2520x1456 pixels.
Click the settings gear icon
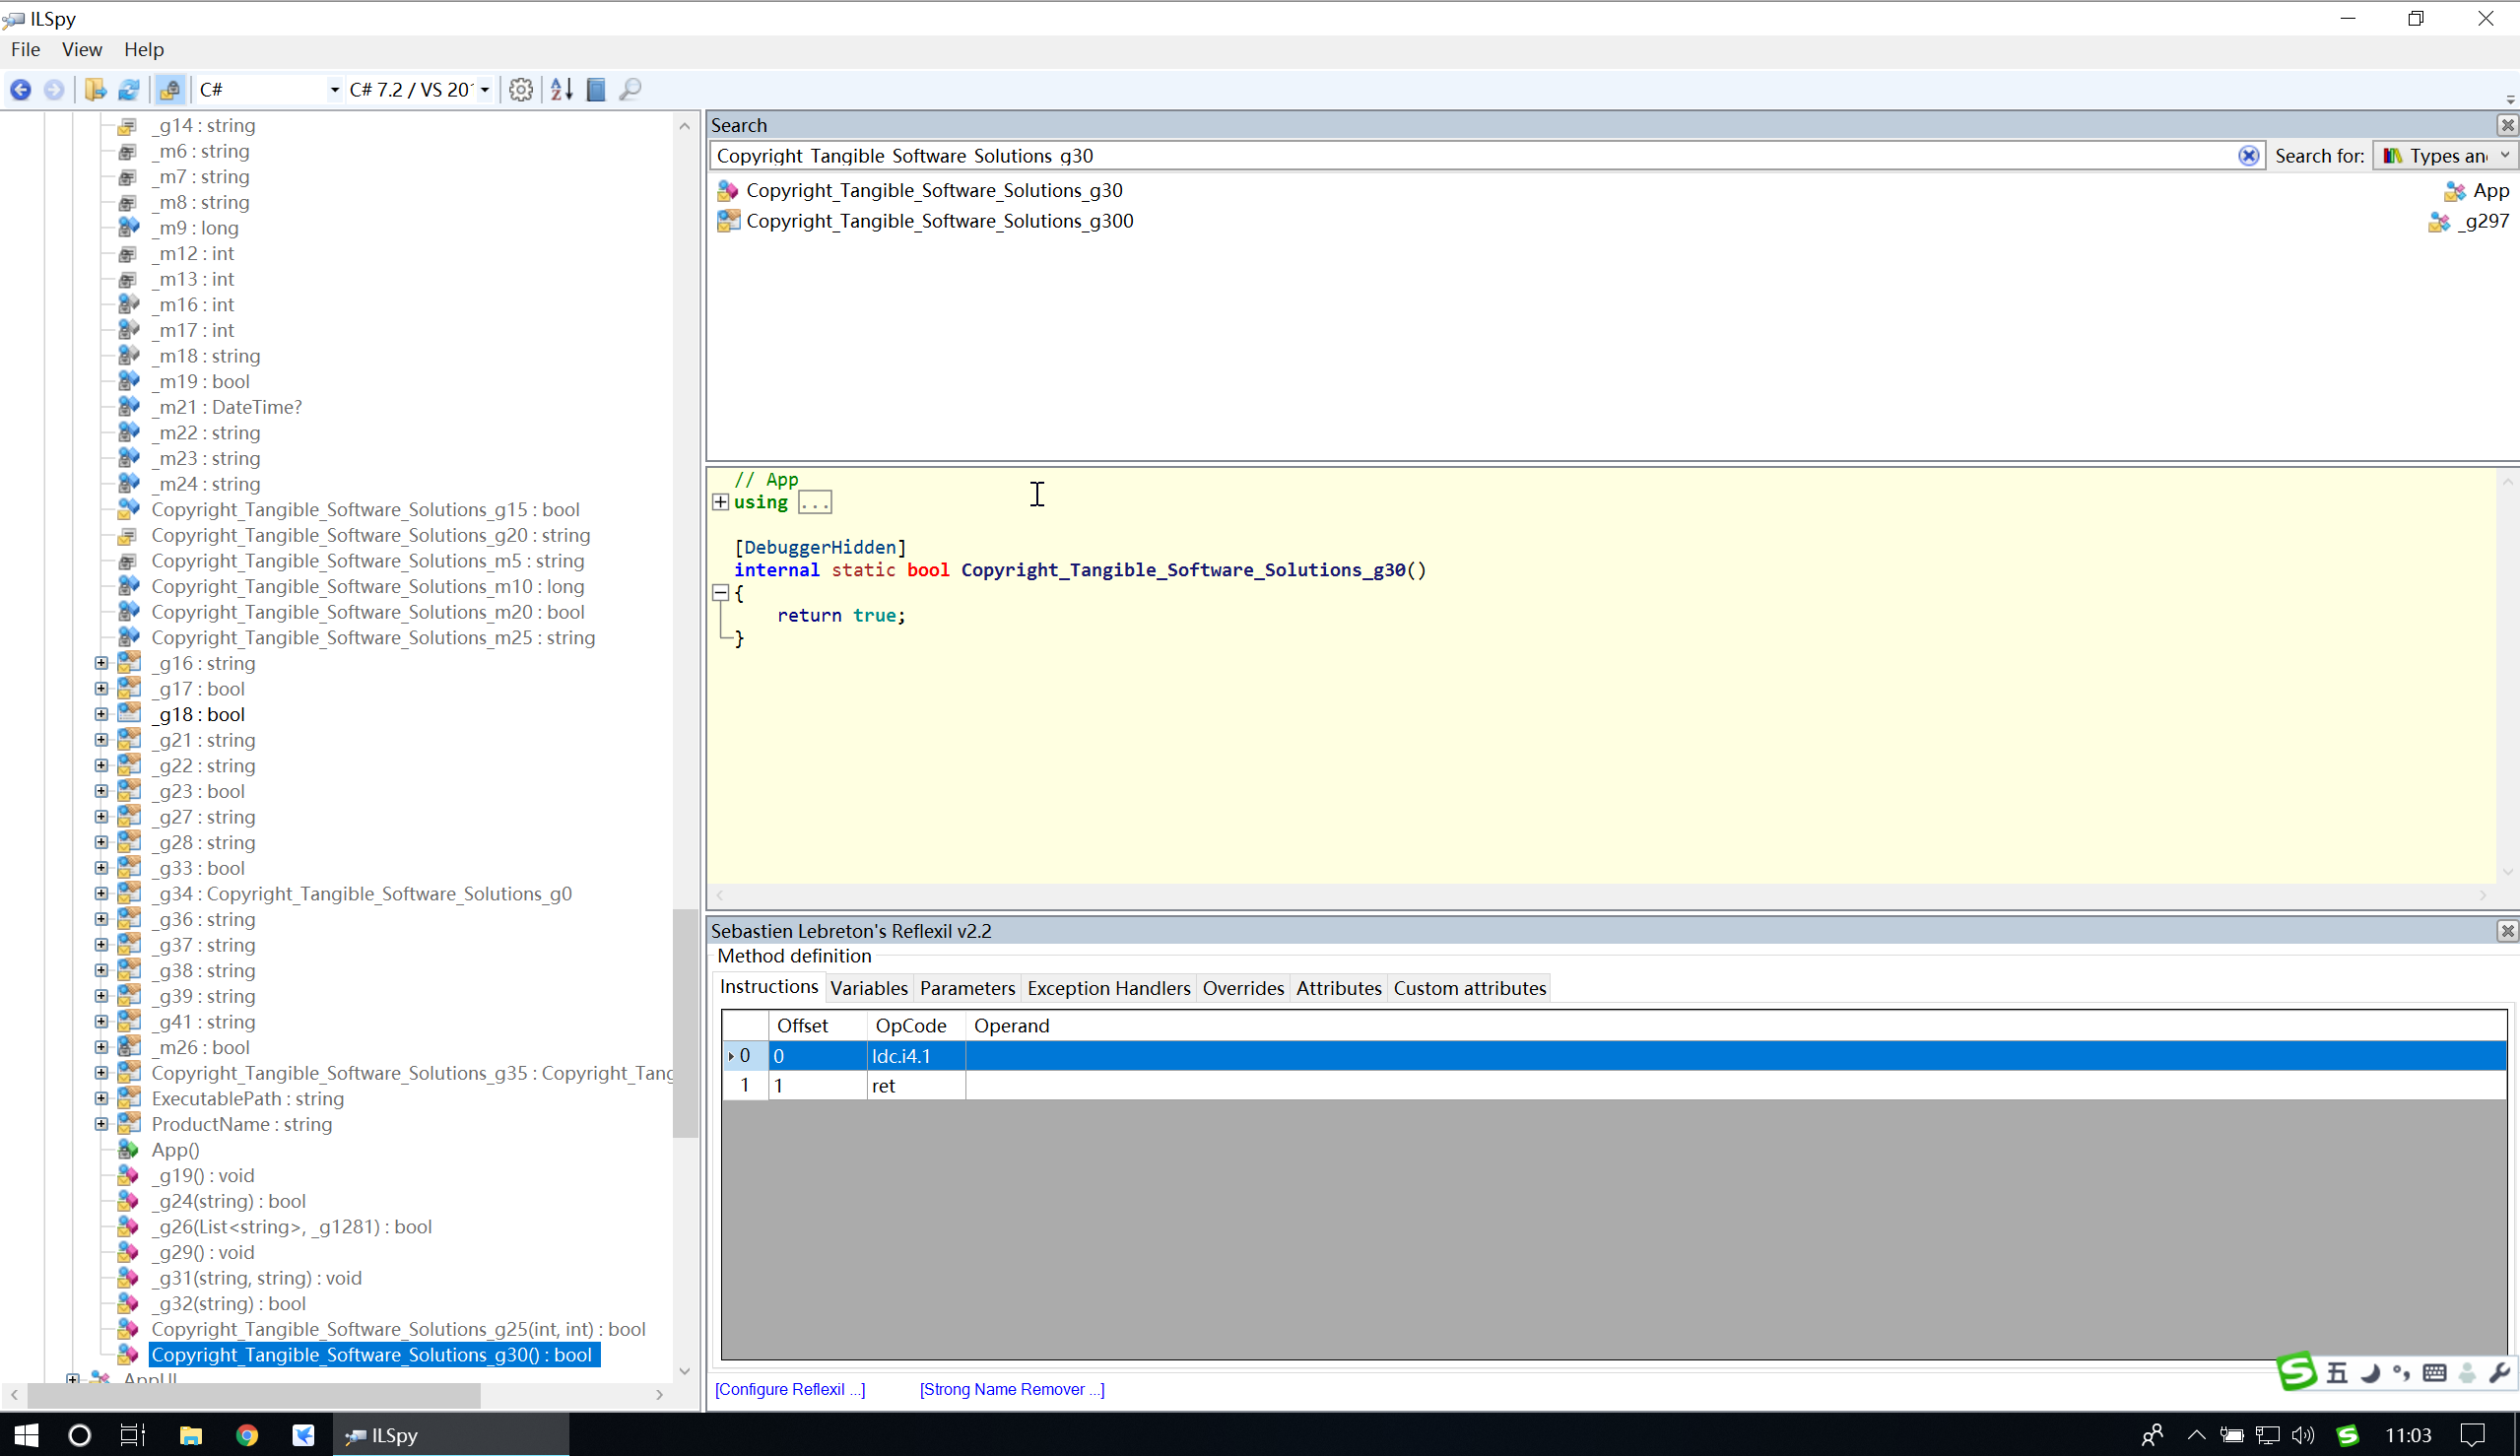click(x=522, y=89)
